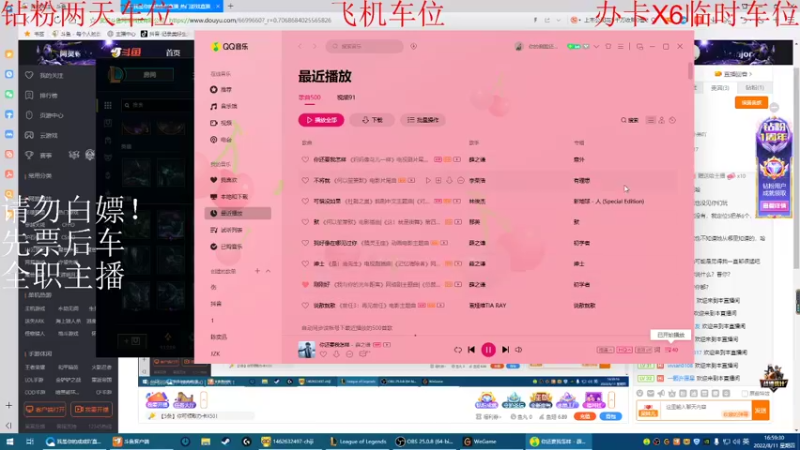This screenshot has height=450, width=800.
Task: Expand the account dropdown chevron in title bar
Action: coord(596,46)
